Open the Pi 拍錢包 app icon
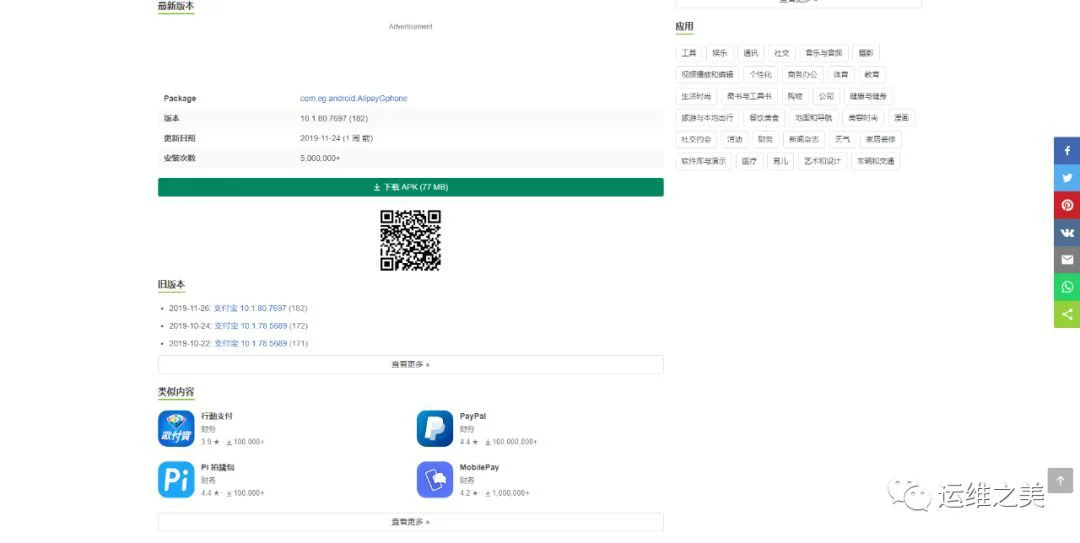 [176, 480]
